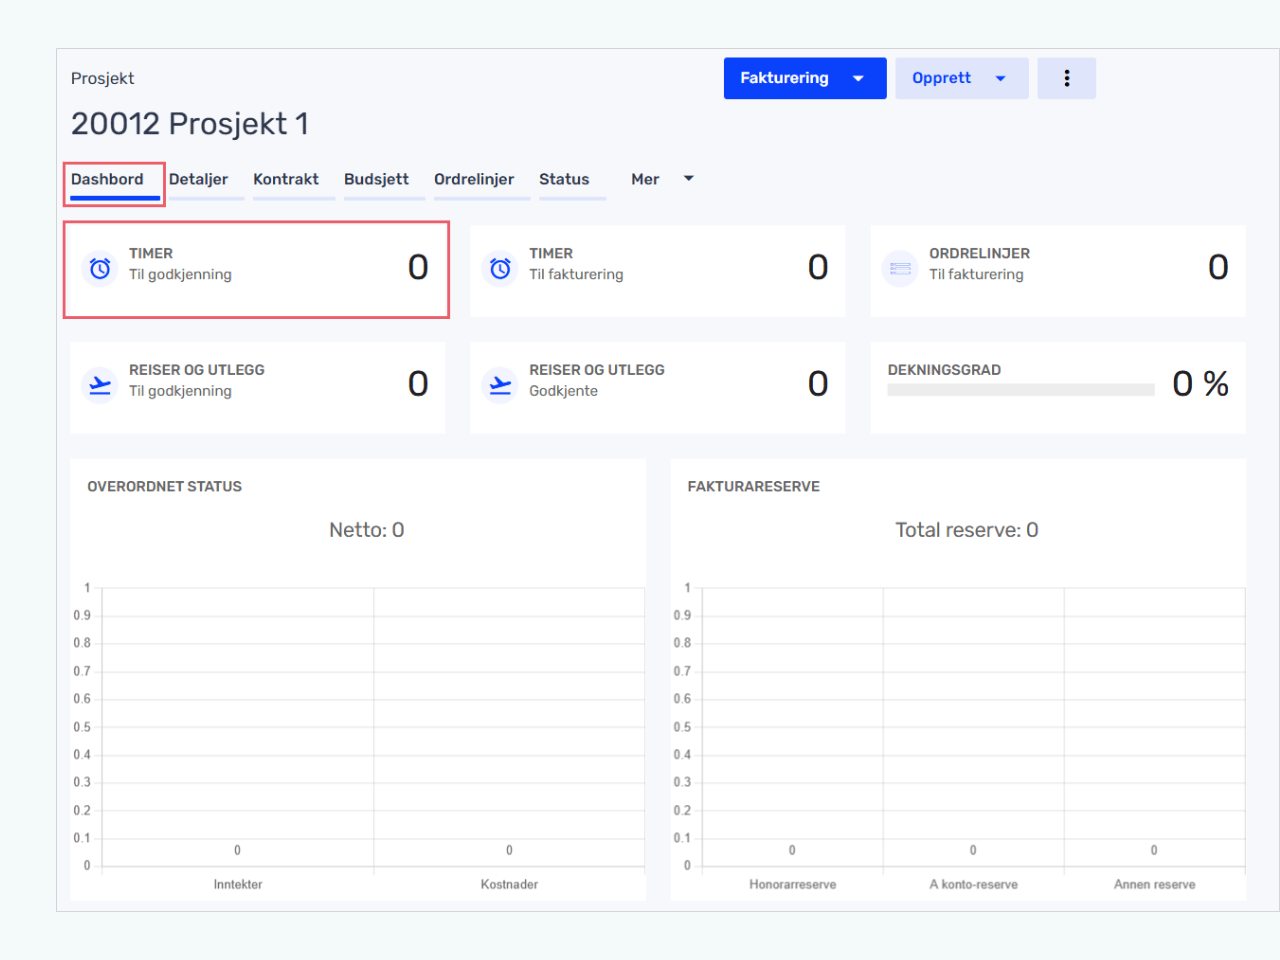Click the Mer tab label

point(645,180)
